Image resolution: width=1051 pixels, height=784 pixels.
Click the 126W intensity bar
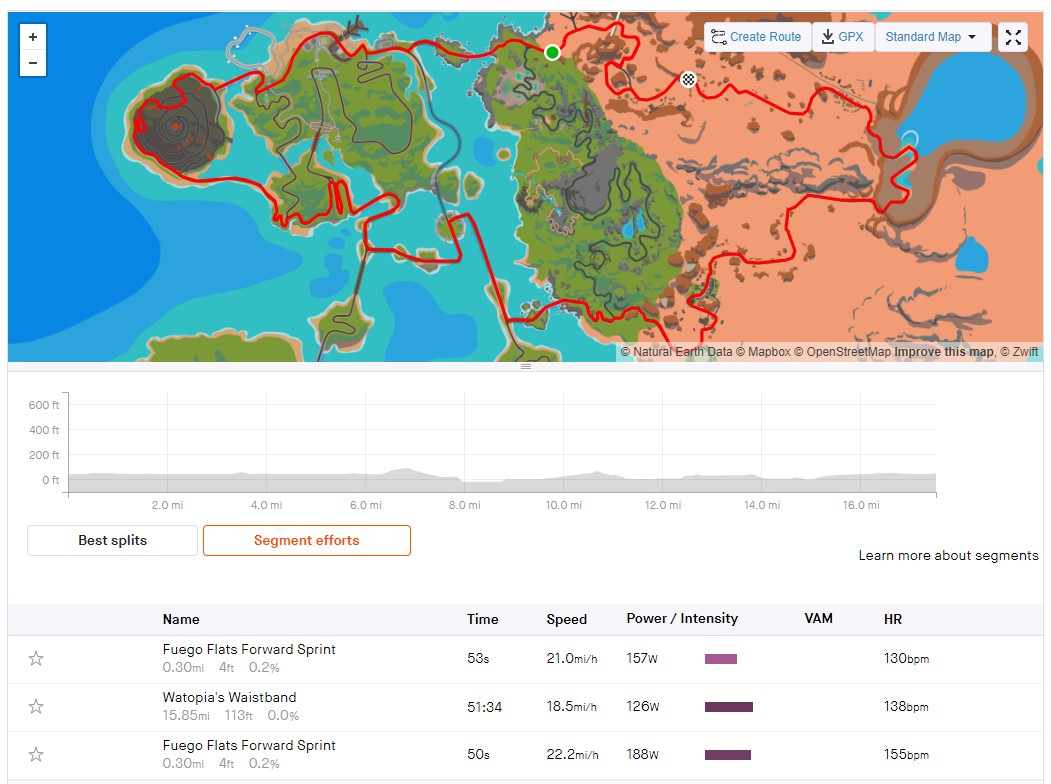click(x=729, y=707)
